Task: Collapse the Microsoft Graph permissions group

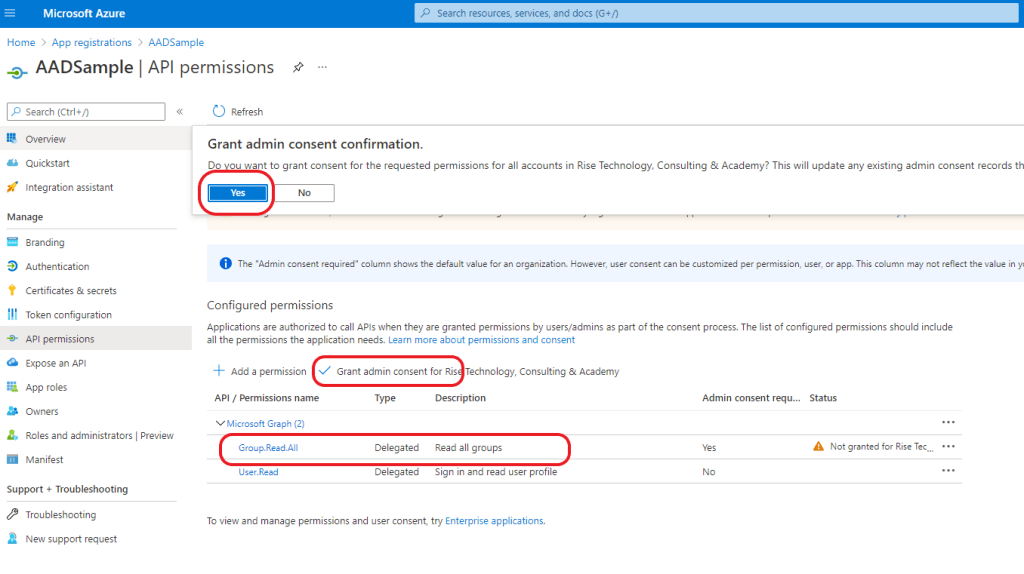Action: (x=221, y=423)
